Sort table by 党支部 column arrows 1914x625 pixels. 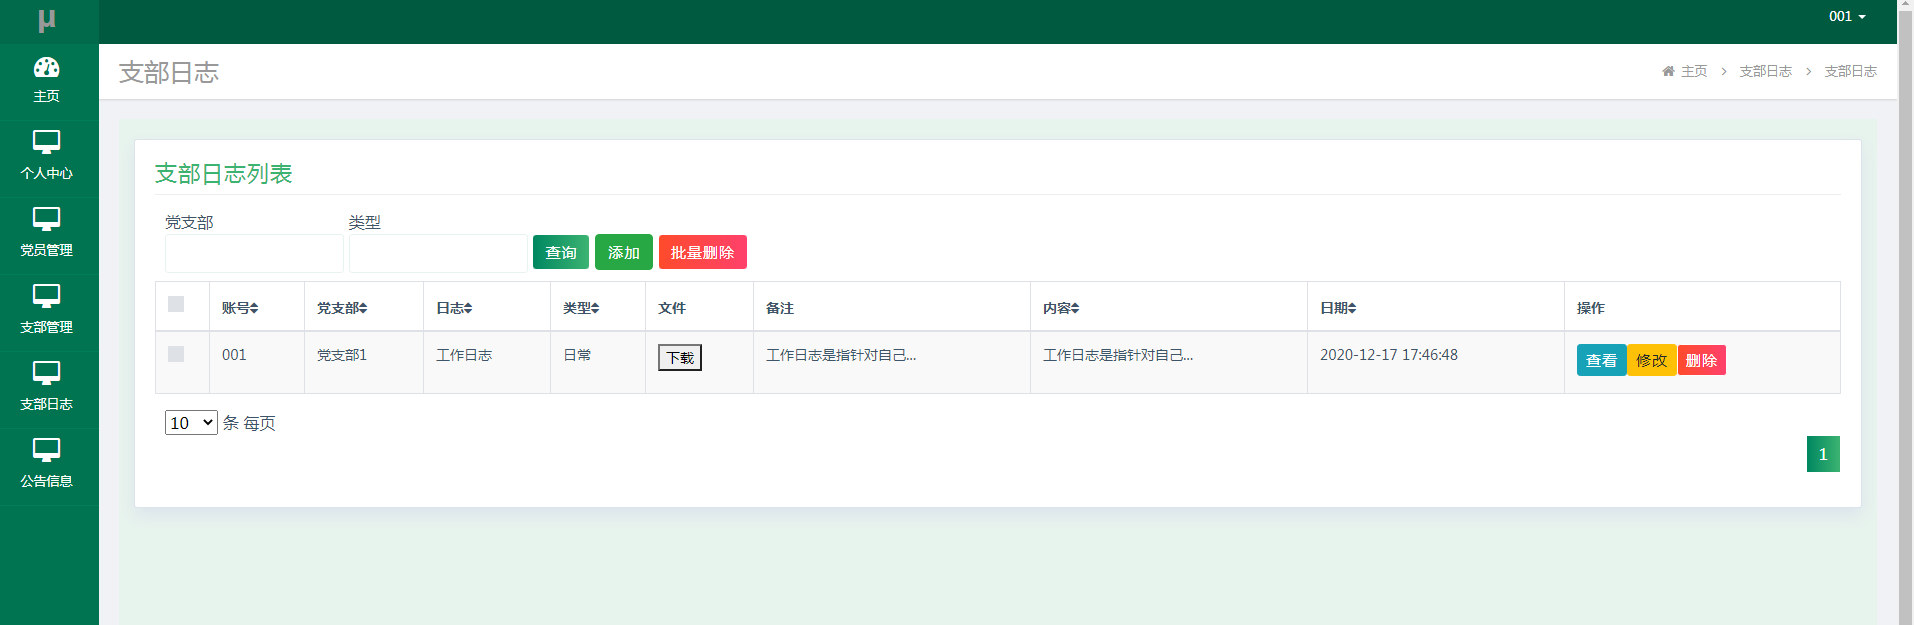(363, 308)
